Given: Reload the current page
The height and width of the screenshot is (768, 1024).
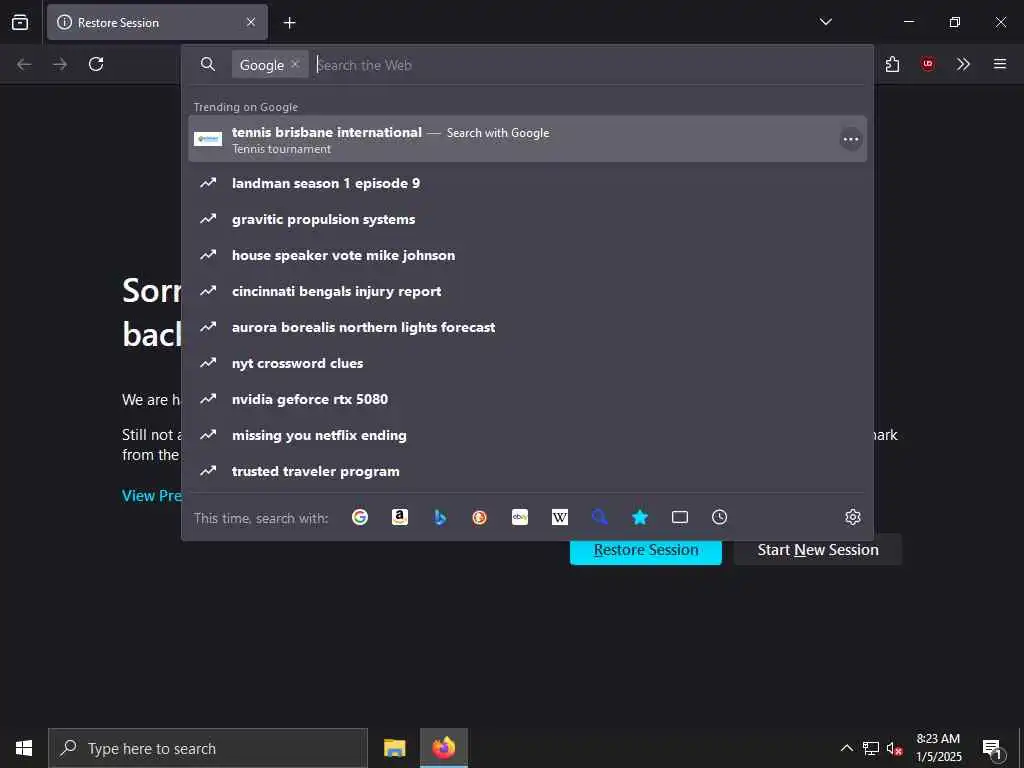Looking at the screenshot, I should tap(96, 64).
